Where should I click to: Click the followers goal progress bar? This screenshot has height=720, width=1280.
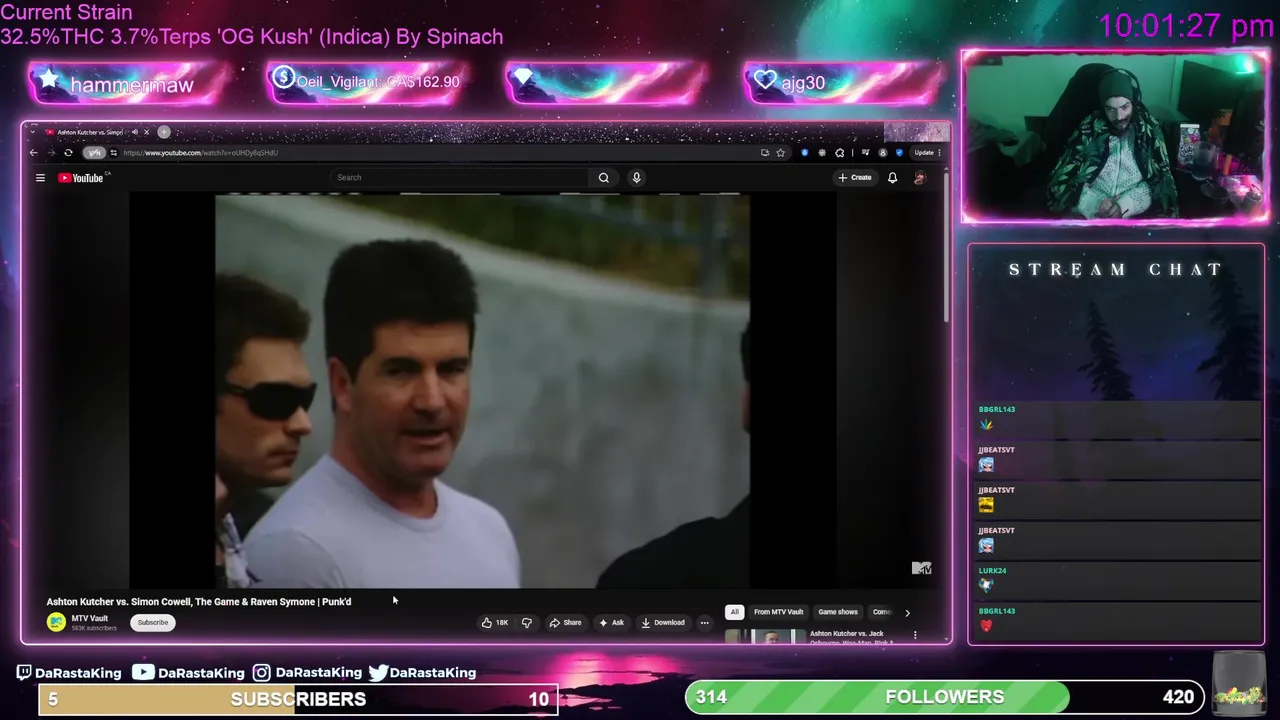(945, 697)
